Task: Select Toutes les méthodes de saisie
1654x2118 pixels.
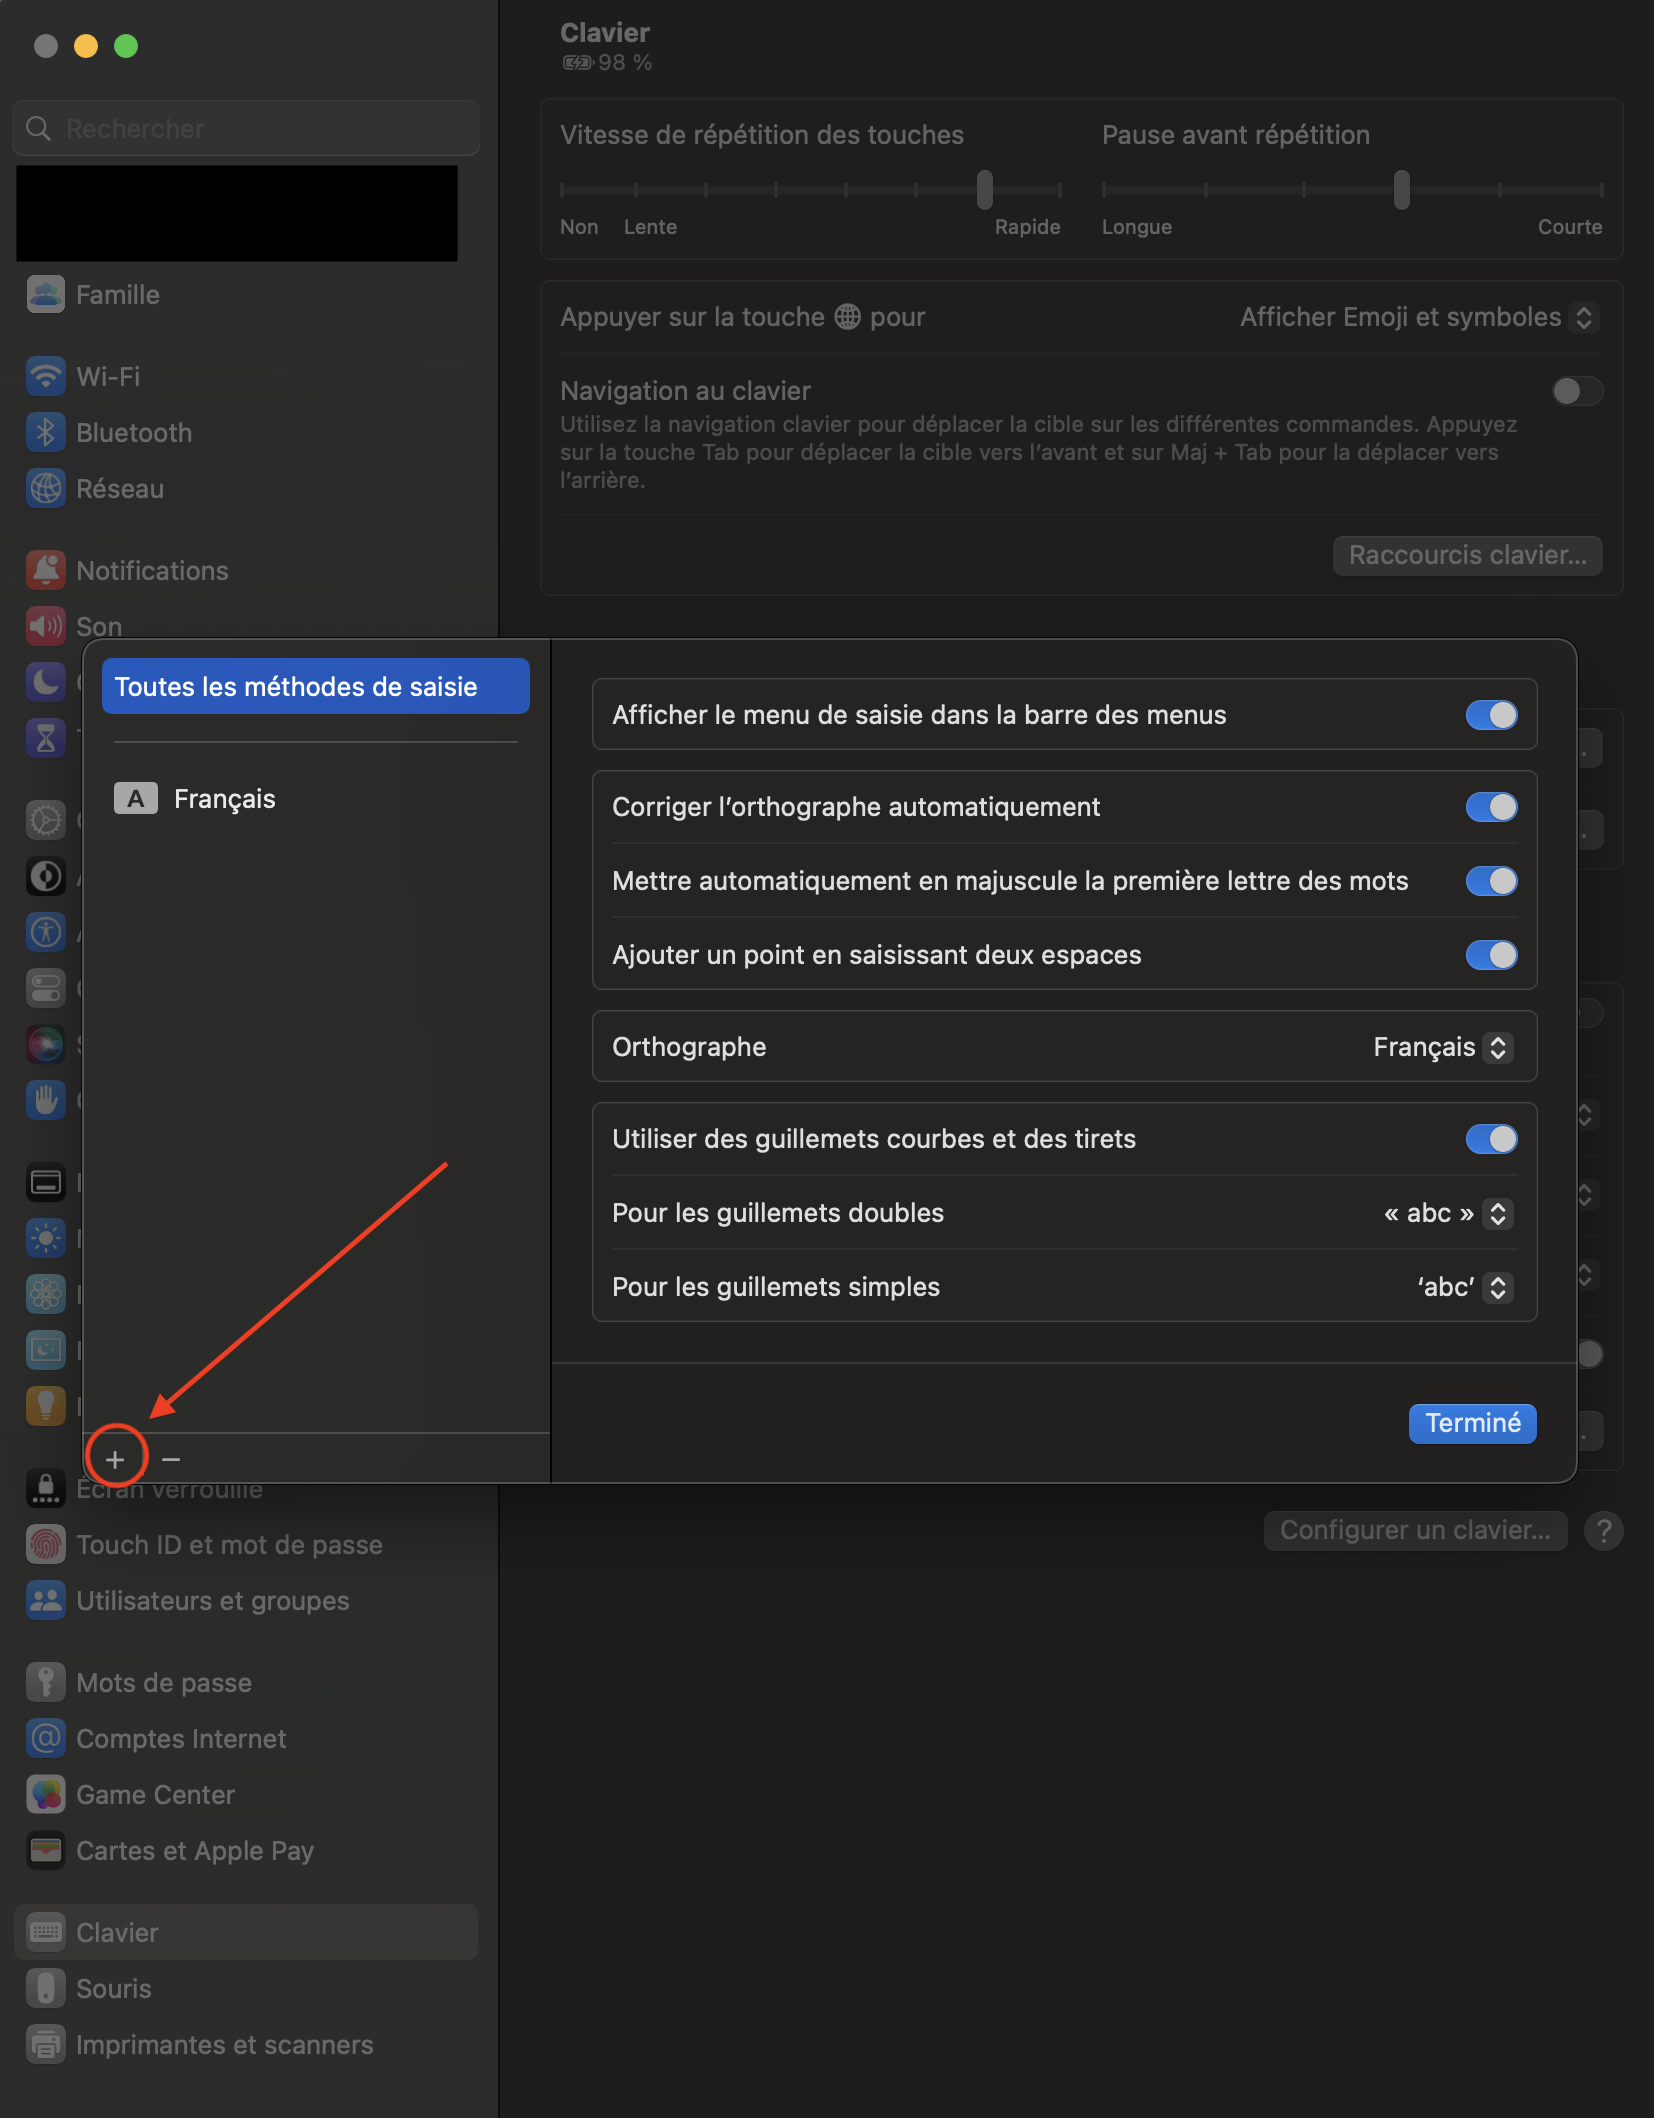Action: click(x=315, y=687)
